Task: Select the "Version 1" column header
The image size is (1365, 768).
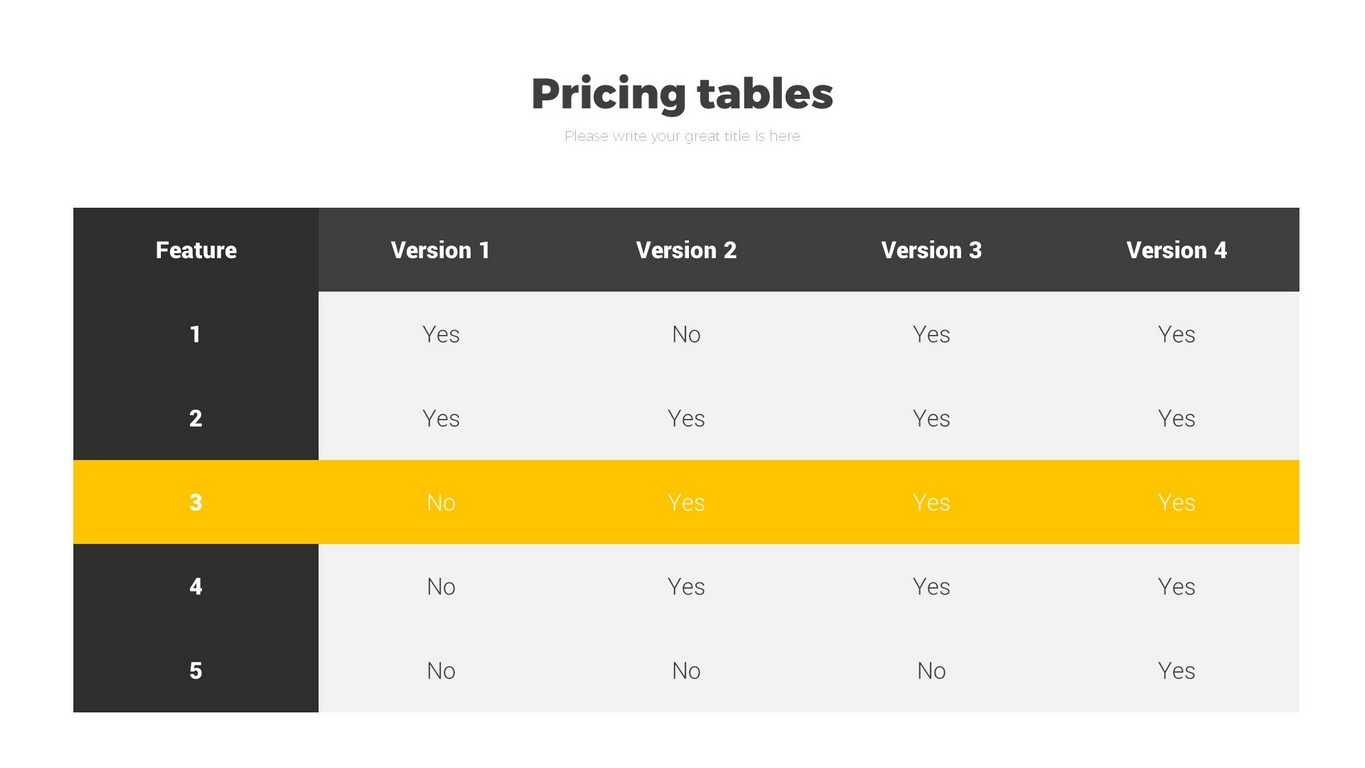Action: pyautogui.click(x=440, y=250)
